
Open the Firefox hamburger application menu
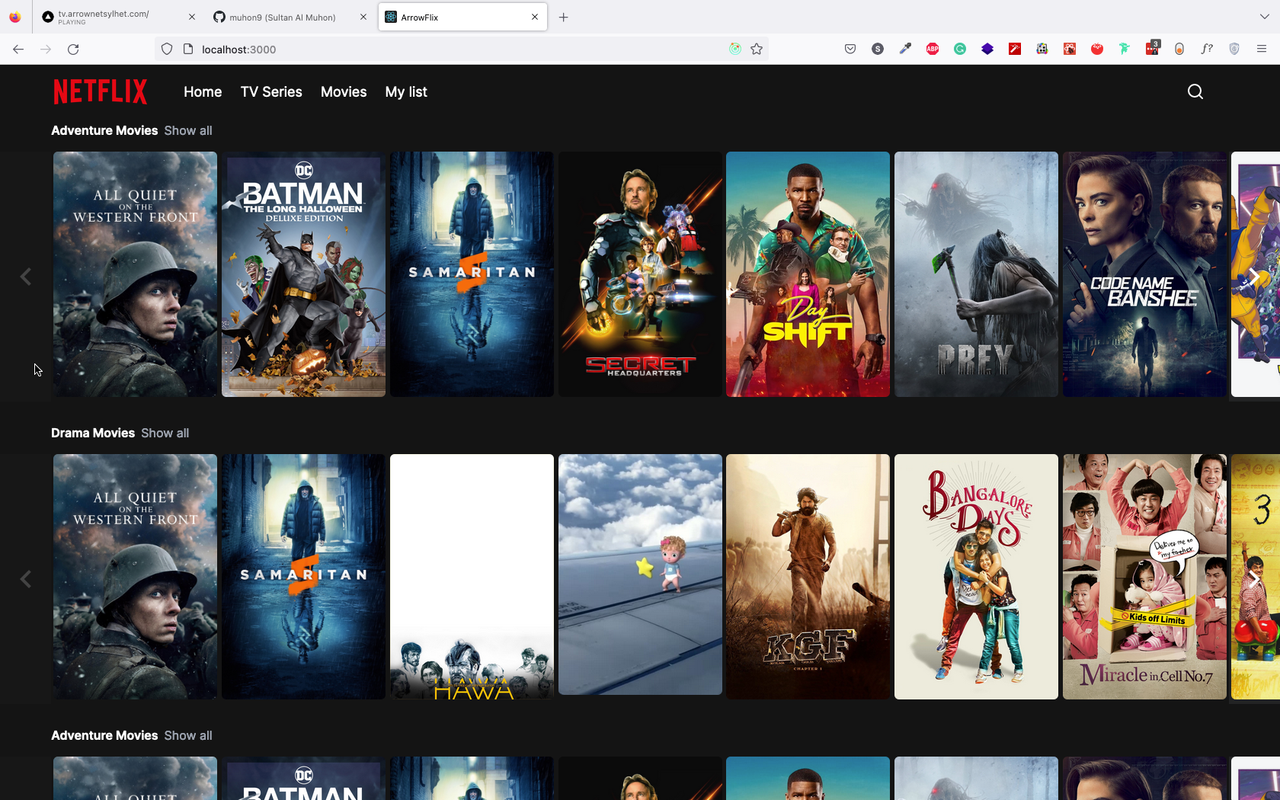pos(1261,49)
